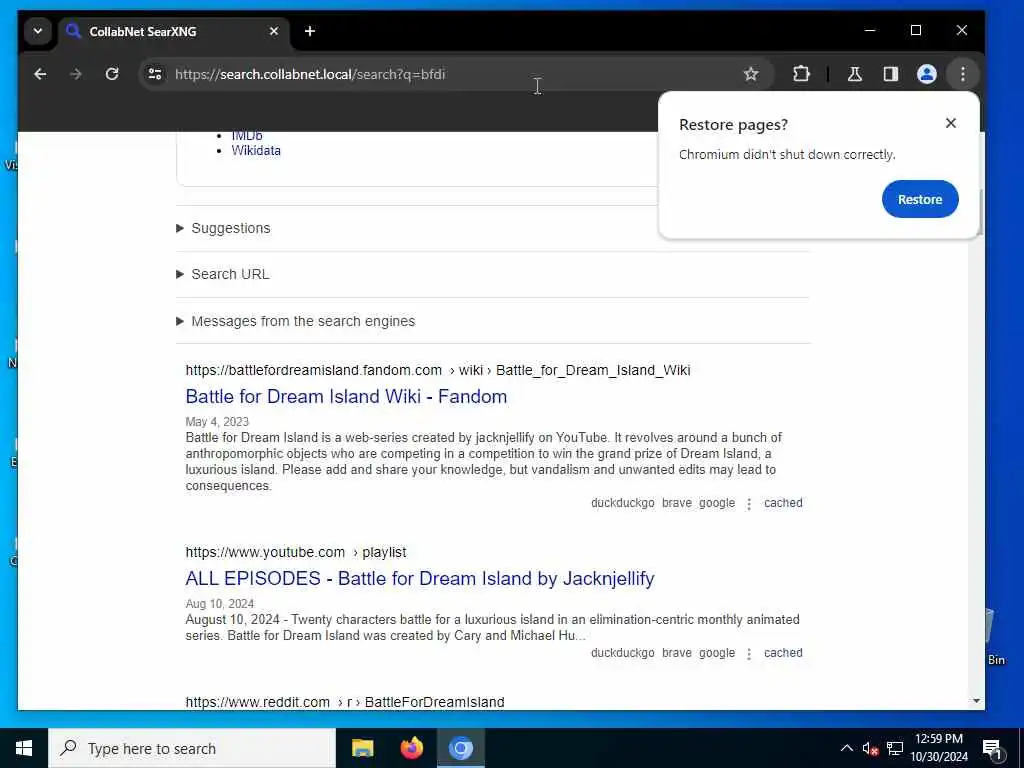Launch Firefox from the taskbar
The image size is (1024, 768).
[x=411, y=748]
